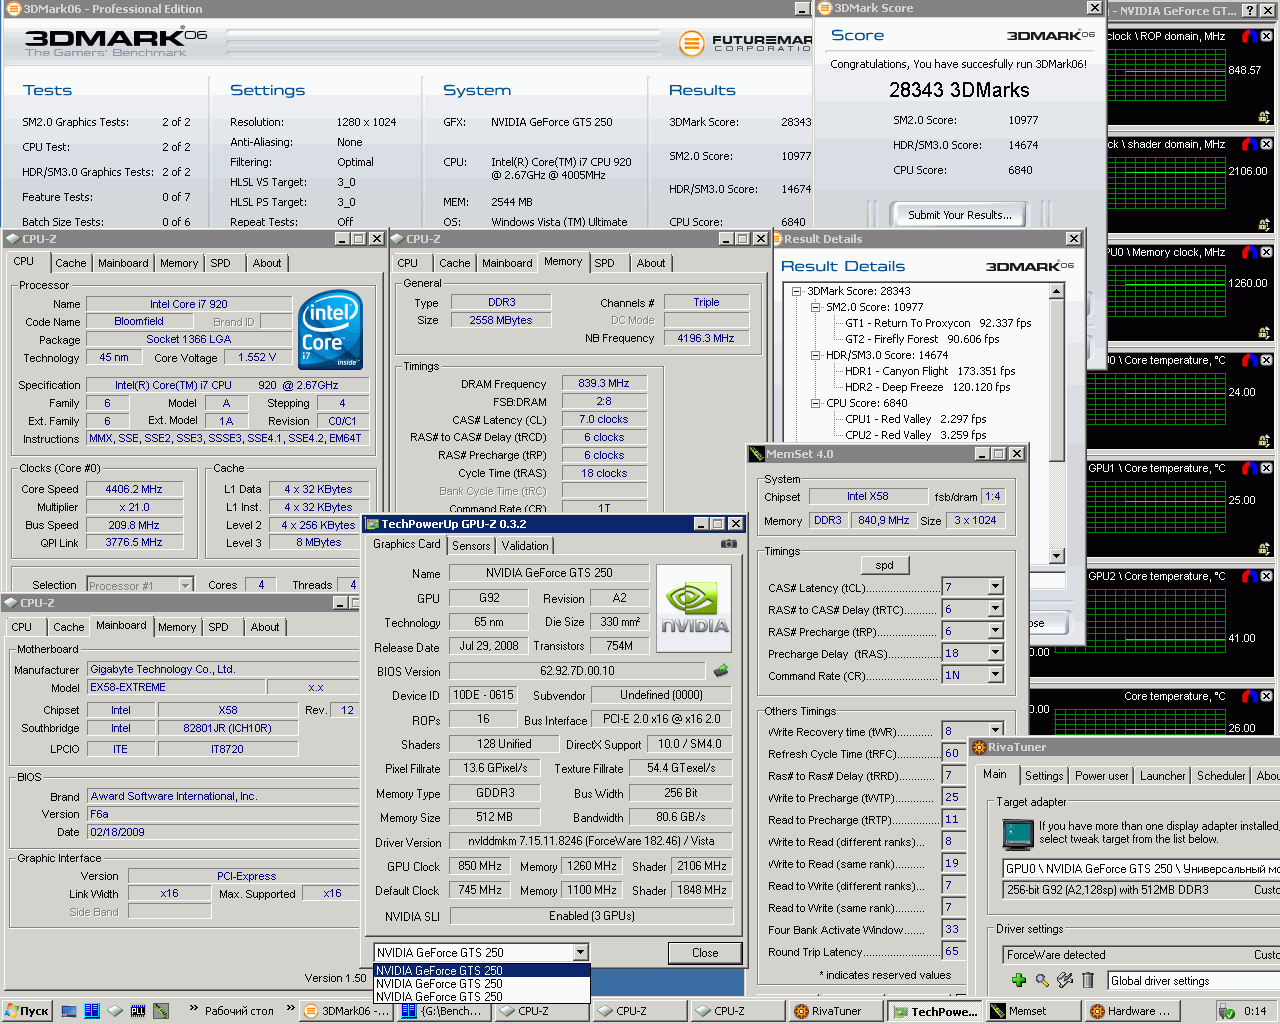Image resolution: width=1280 pixels, height=1024 pixels.
Task: Click the Intel Core i7 logo in CPU-Z
Action: coord(331,330)
